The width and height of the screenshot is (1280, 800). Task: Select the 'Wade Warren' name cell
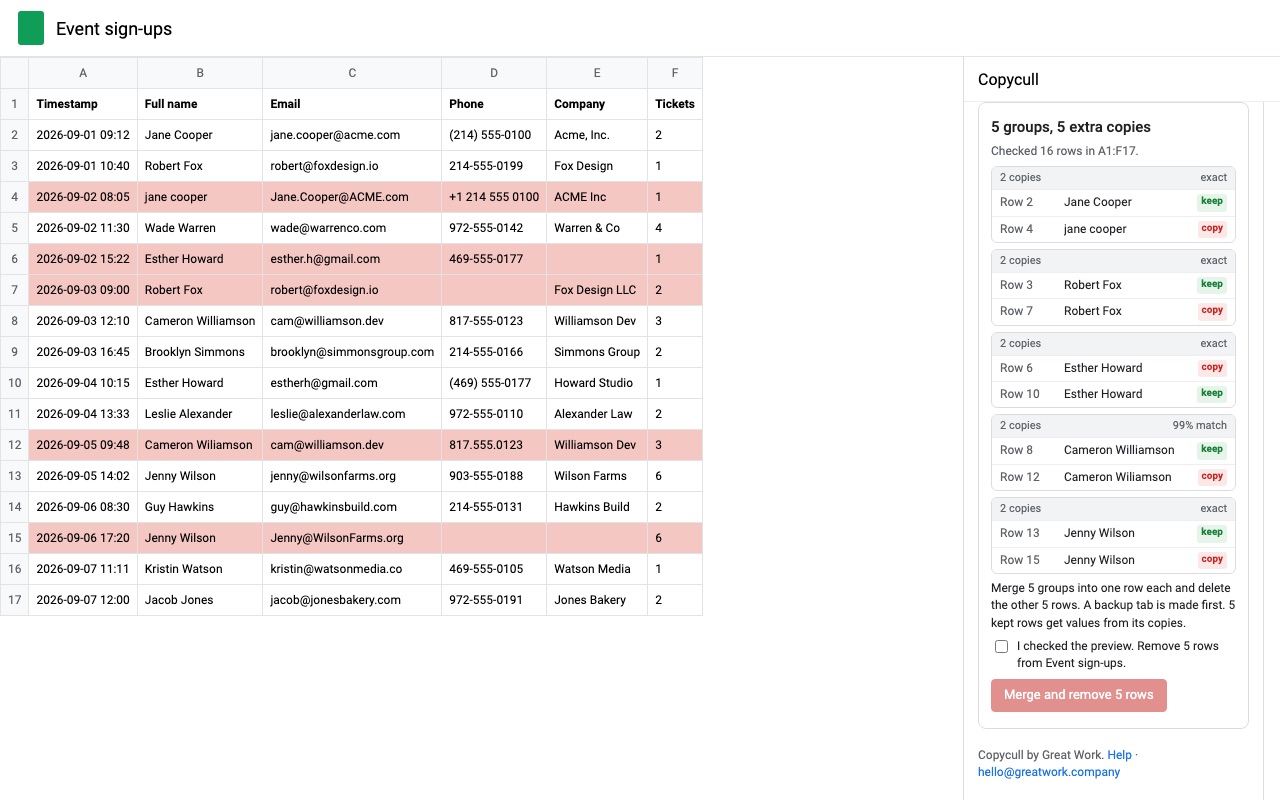coord(200,228)
